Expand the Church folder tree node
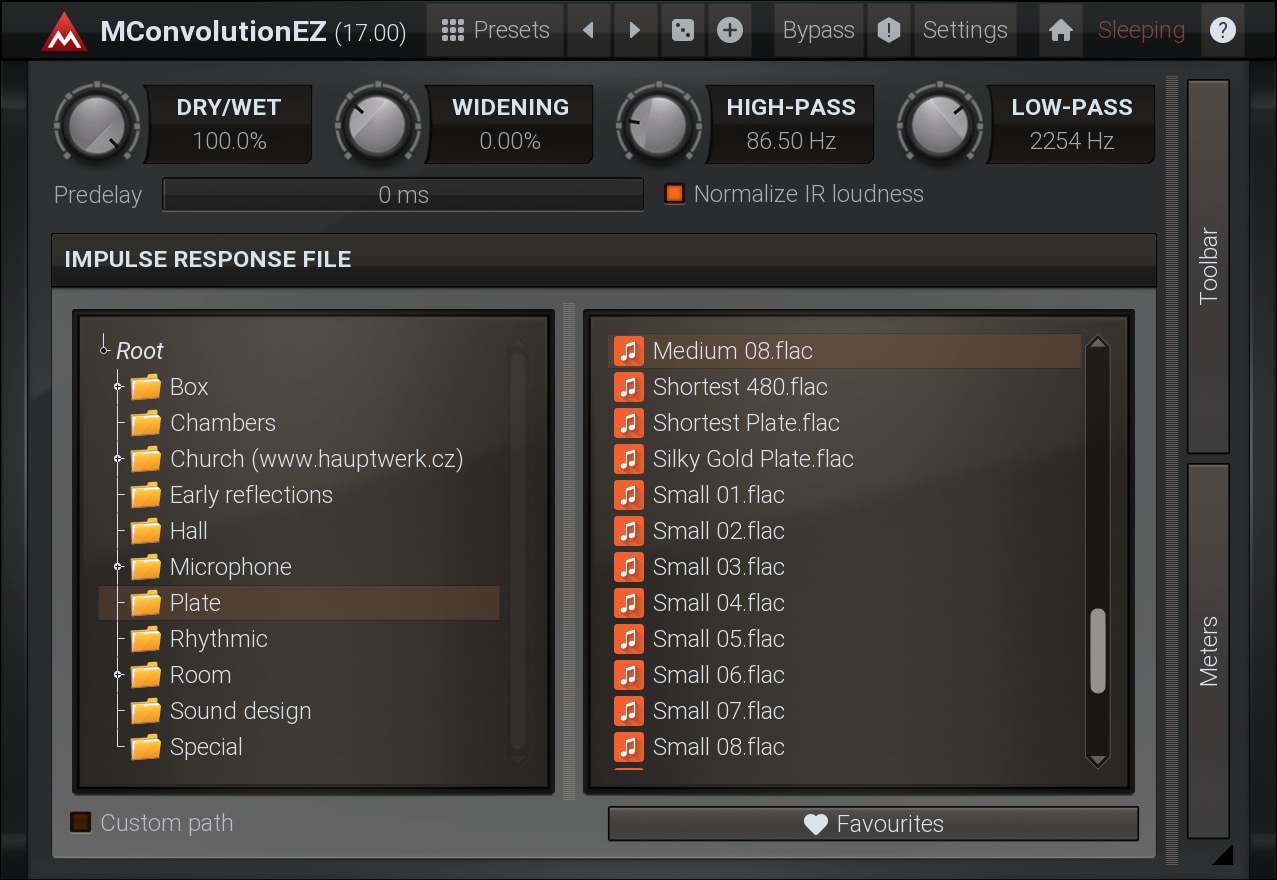 (x=118, y=459)
